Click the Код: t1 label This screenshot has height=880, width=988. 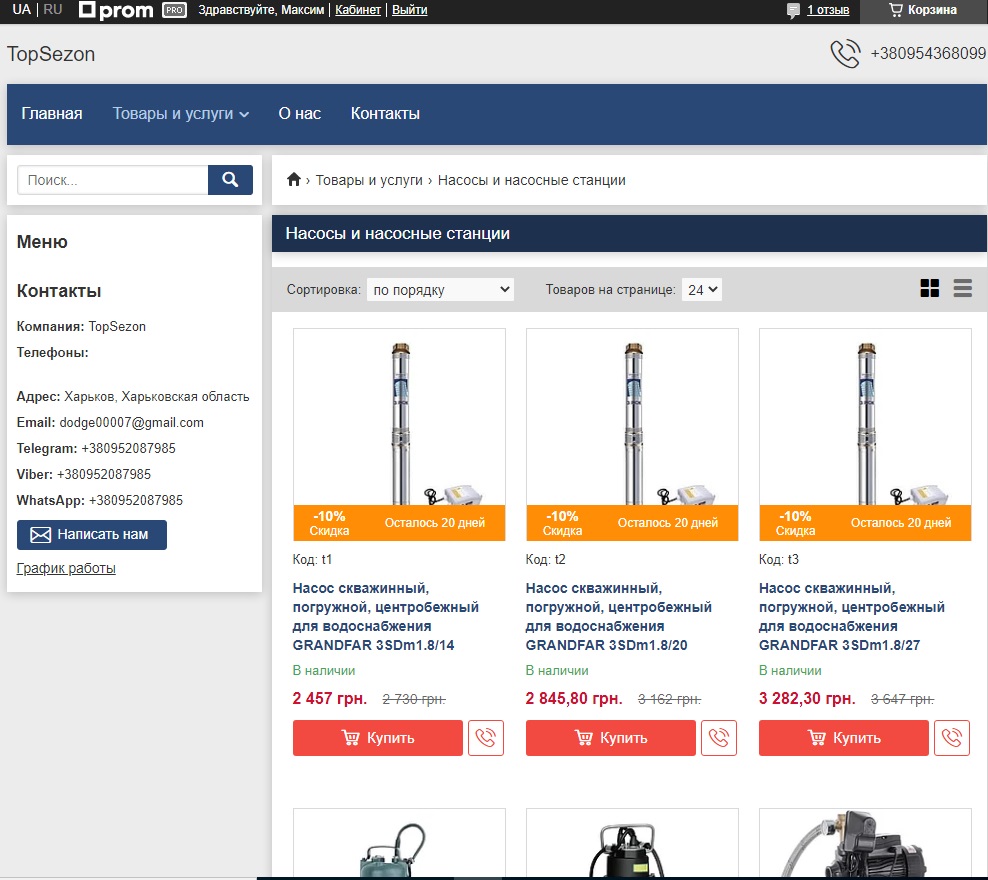pos(313,559)
